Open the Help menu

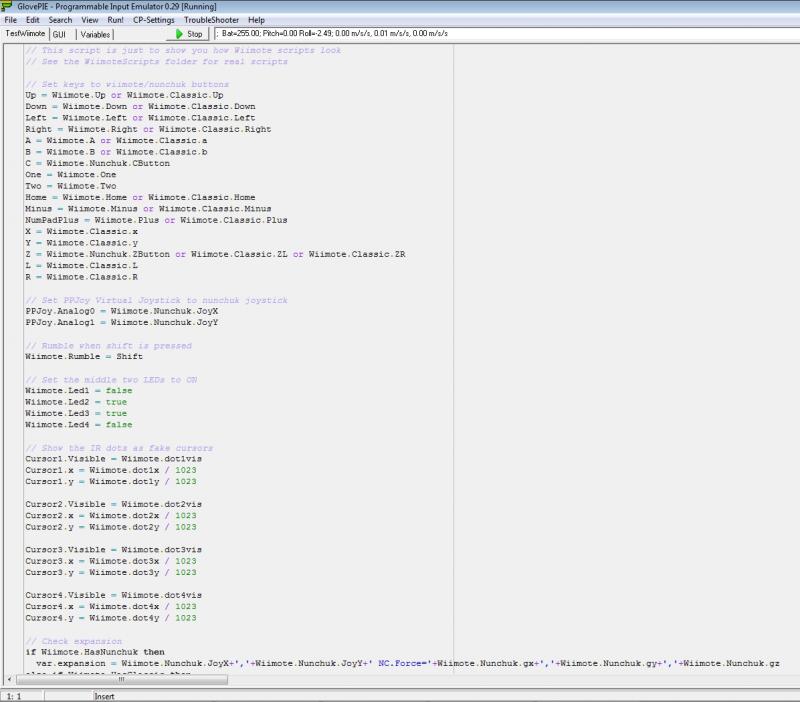[x=256, y=20]
